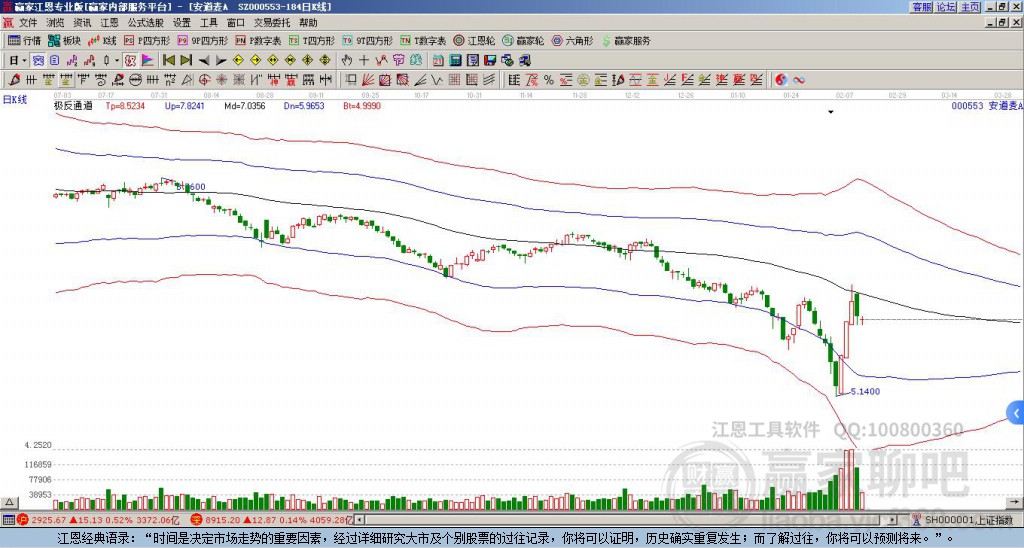Select the hand pan tool
The width and height of the screenshot is (1024, 548).
347,60
